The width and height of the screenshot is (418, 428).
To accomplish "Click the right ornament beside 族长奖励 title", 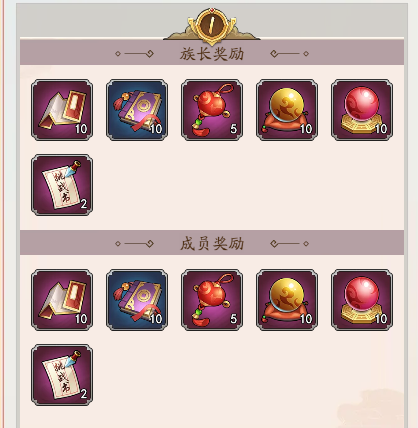I will 290,53.
